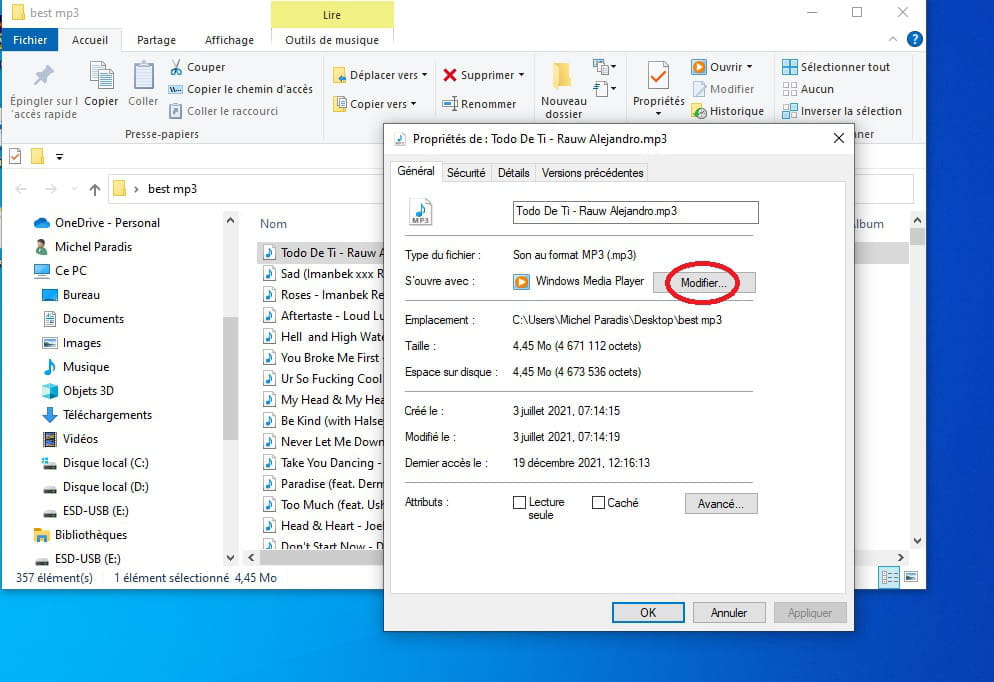Open the new item dropdown
994x682 pixels.
(604, 66)
